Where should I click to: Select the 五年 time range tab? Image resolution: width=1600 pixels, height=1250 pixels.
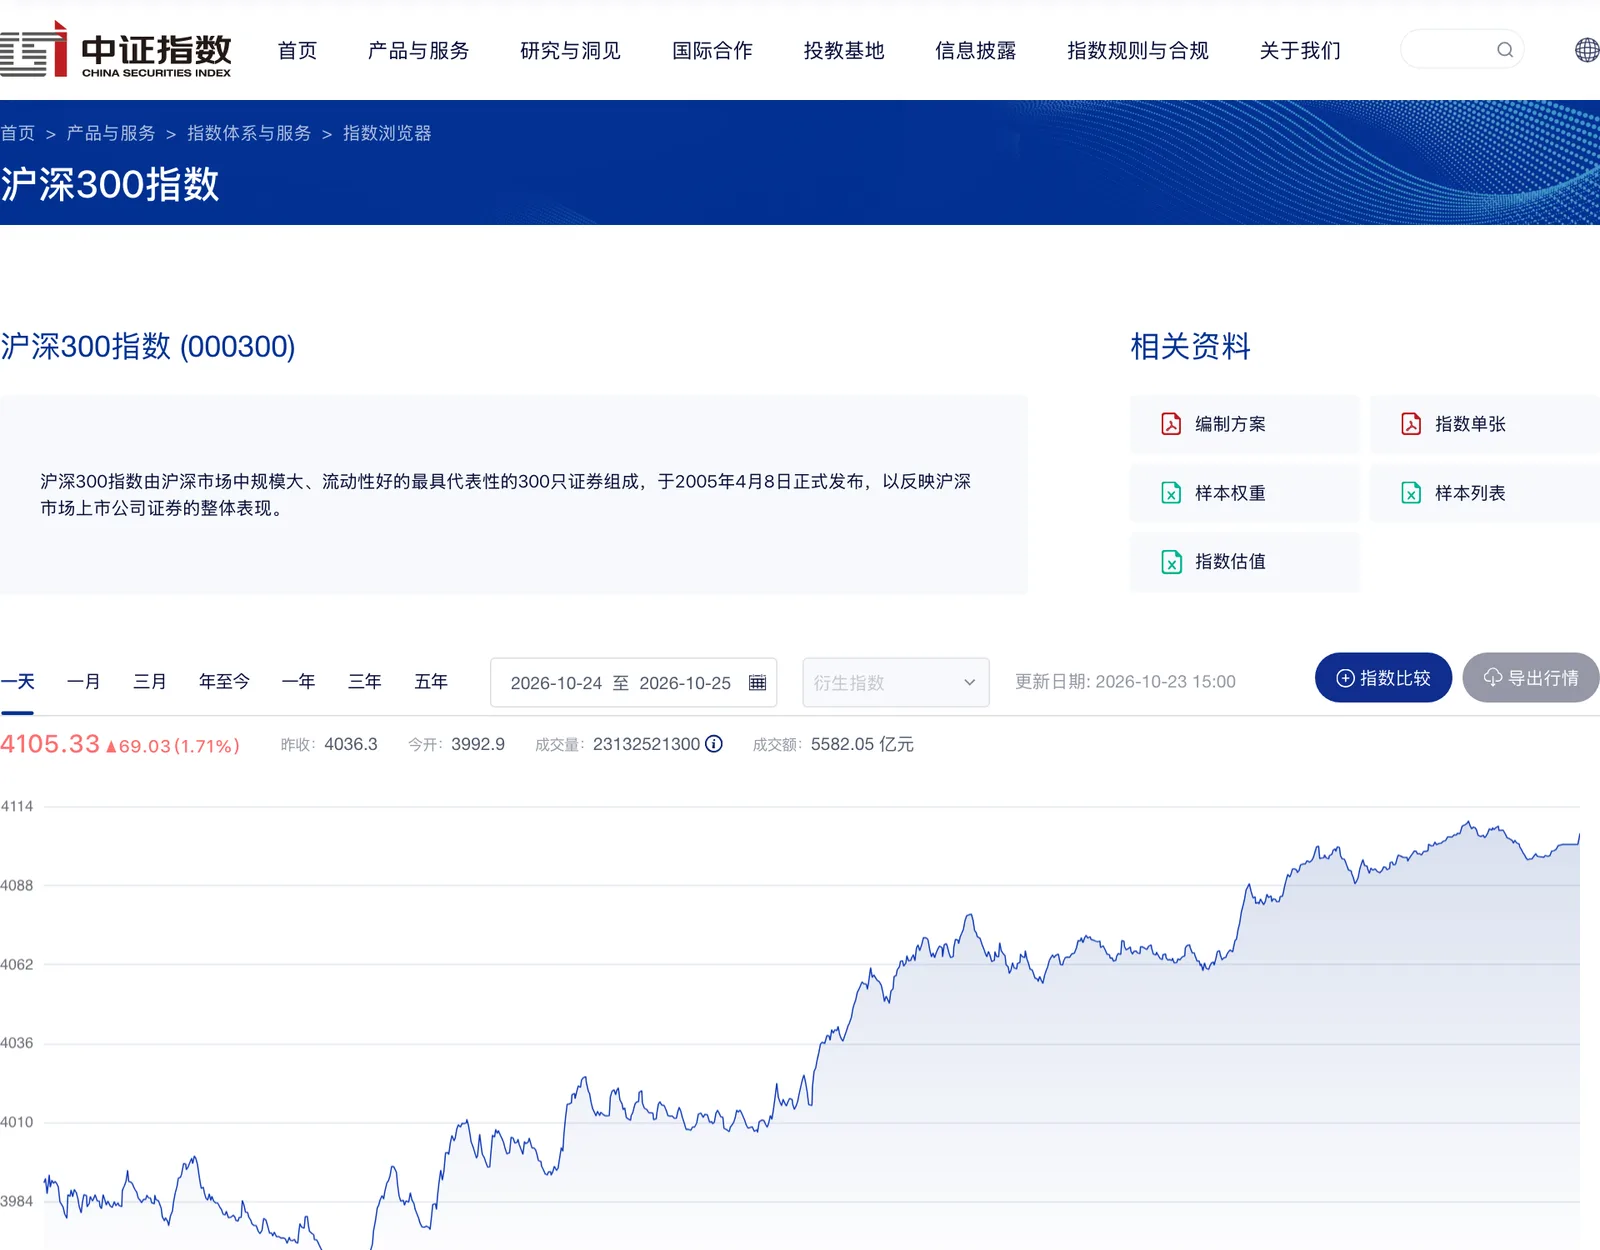[x=431, y=682]
